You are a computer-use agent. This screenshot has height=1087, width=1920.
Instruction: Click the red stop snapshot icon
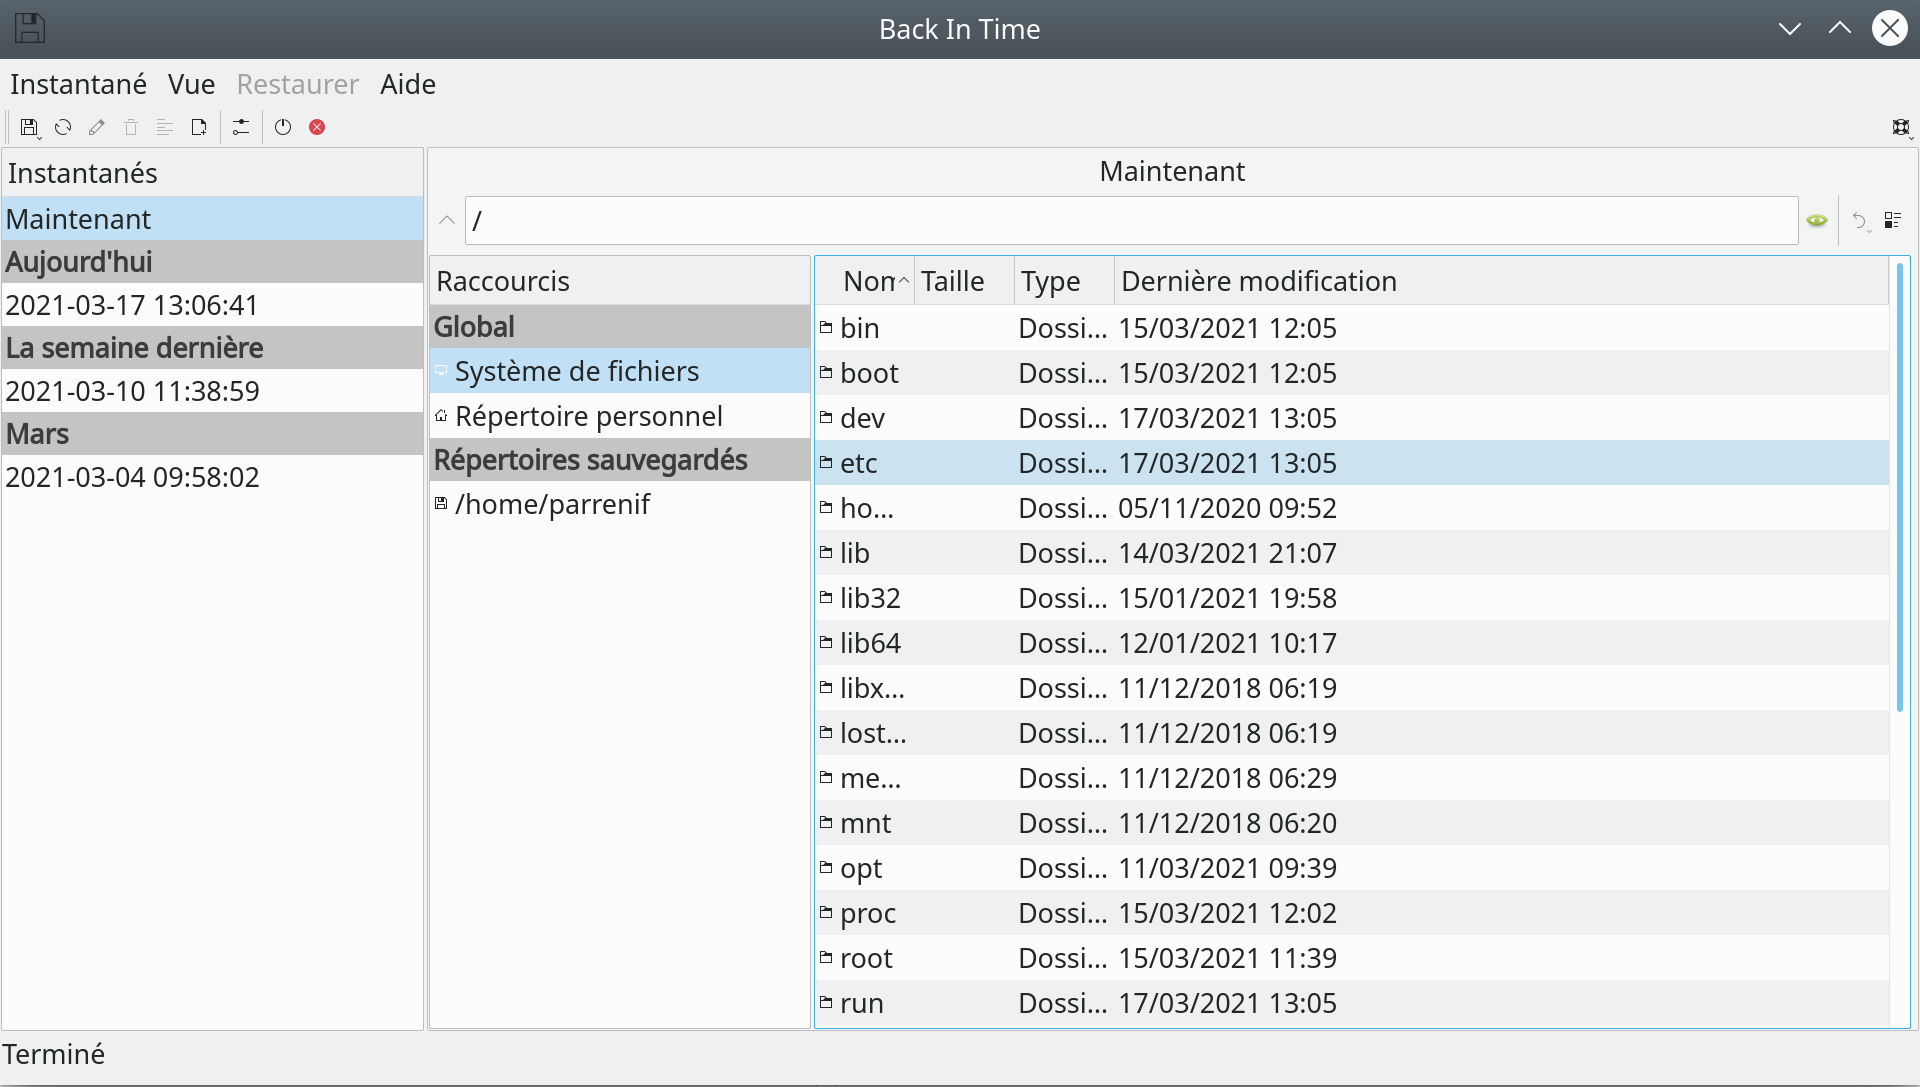click(317, 127)
